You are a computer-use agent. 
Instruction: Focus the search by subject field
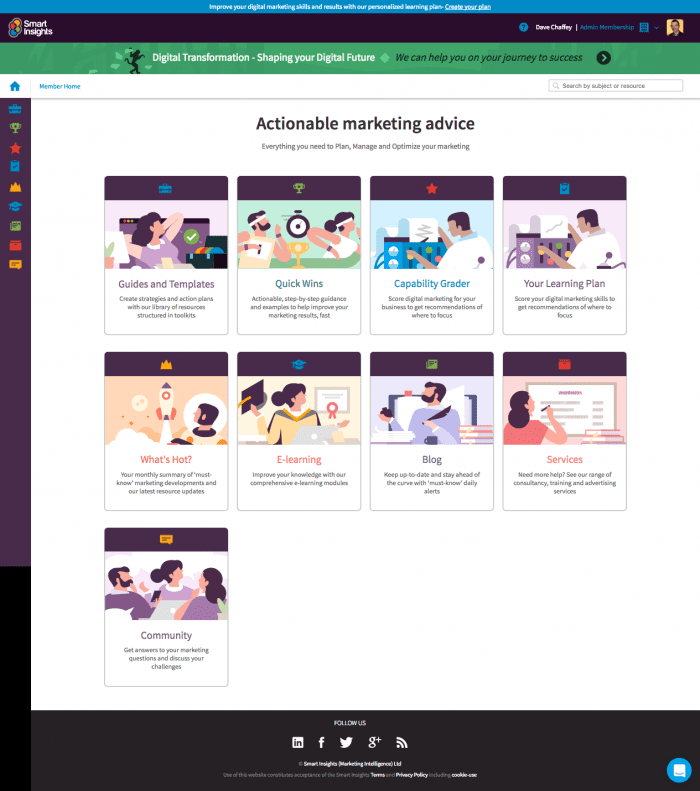(x=616, y=86)
